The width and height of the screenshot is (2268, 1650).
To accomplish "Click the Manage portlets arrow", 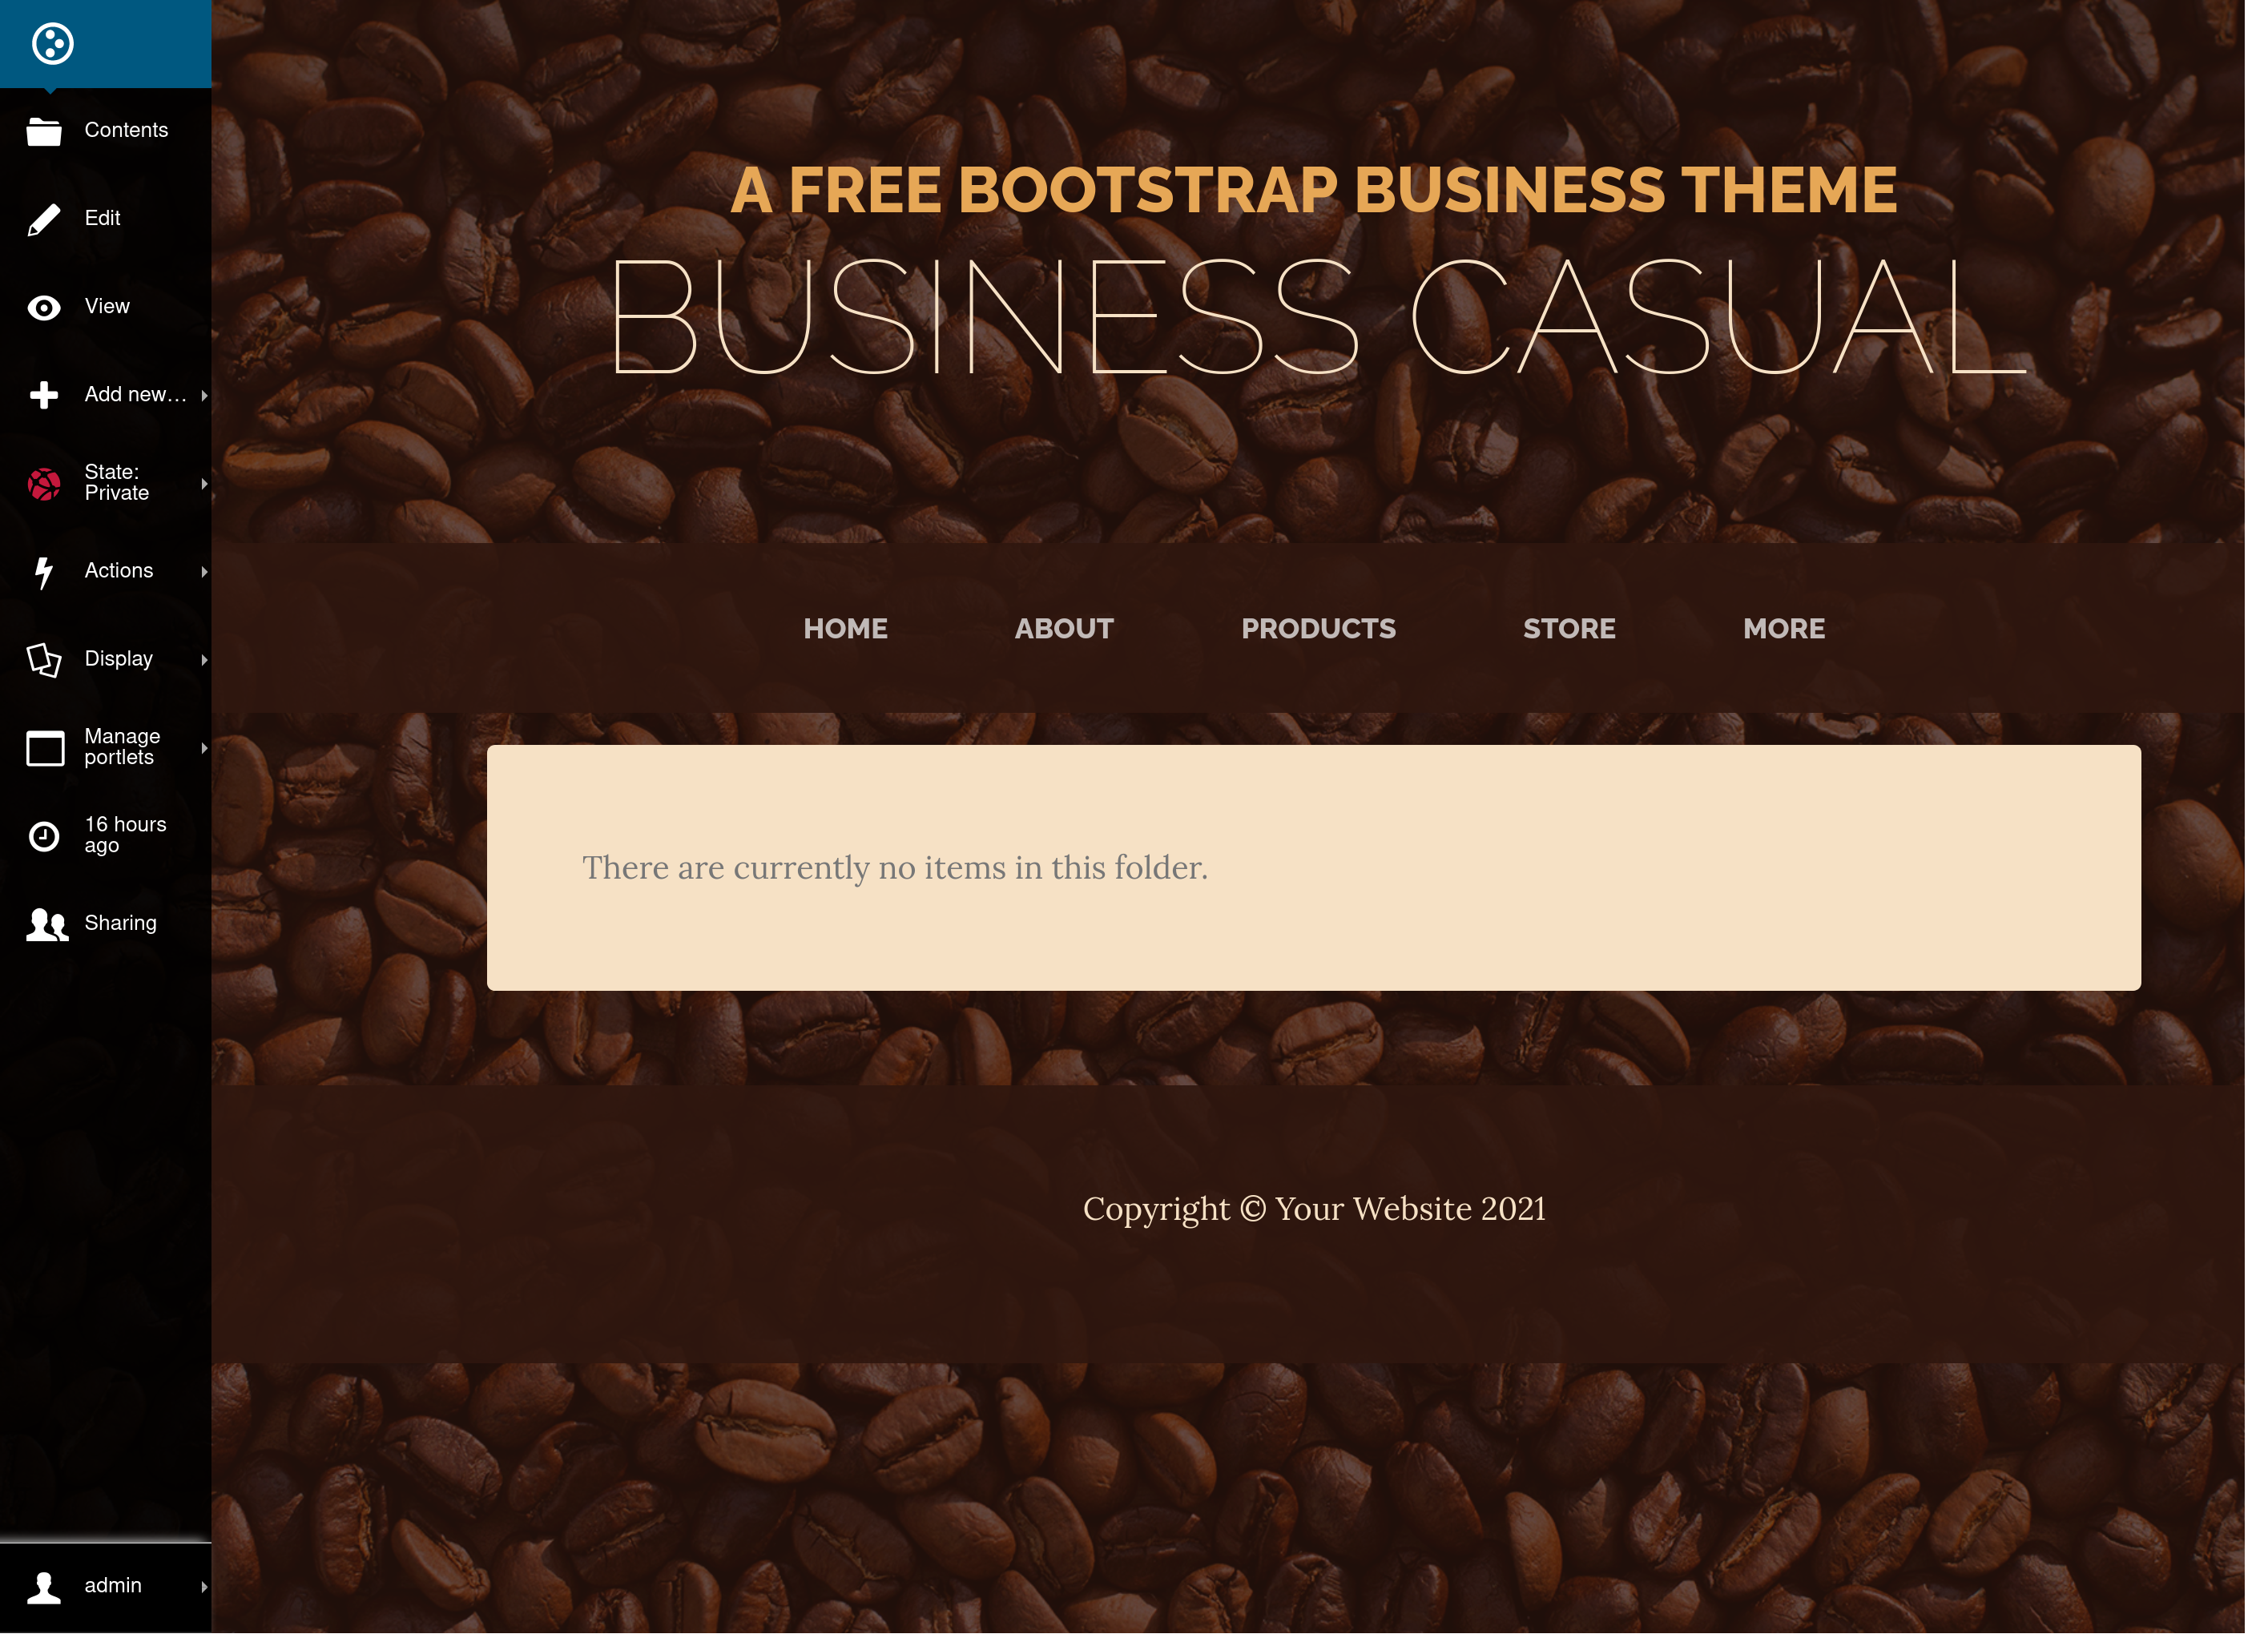I will point(203,748).
